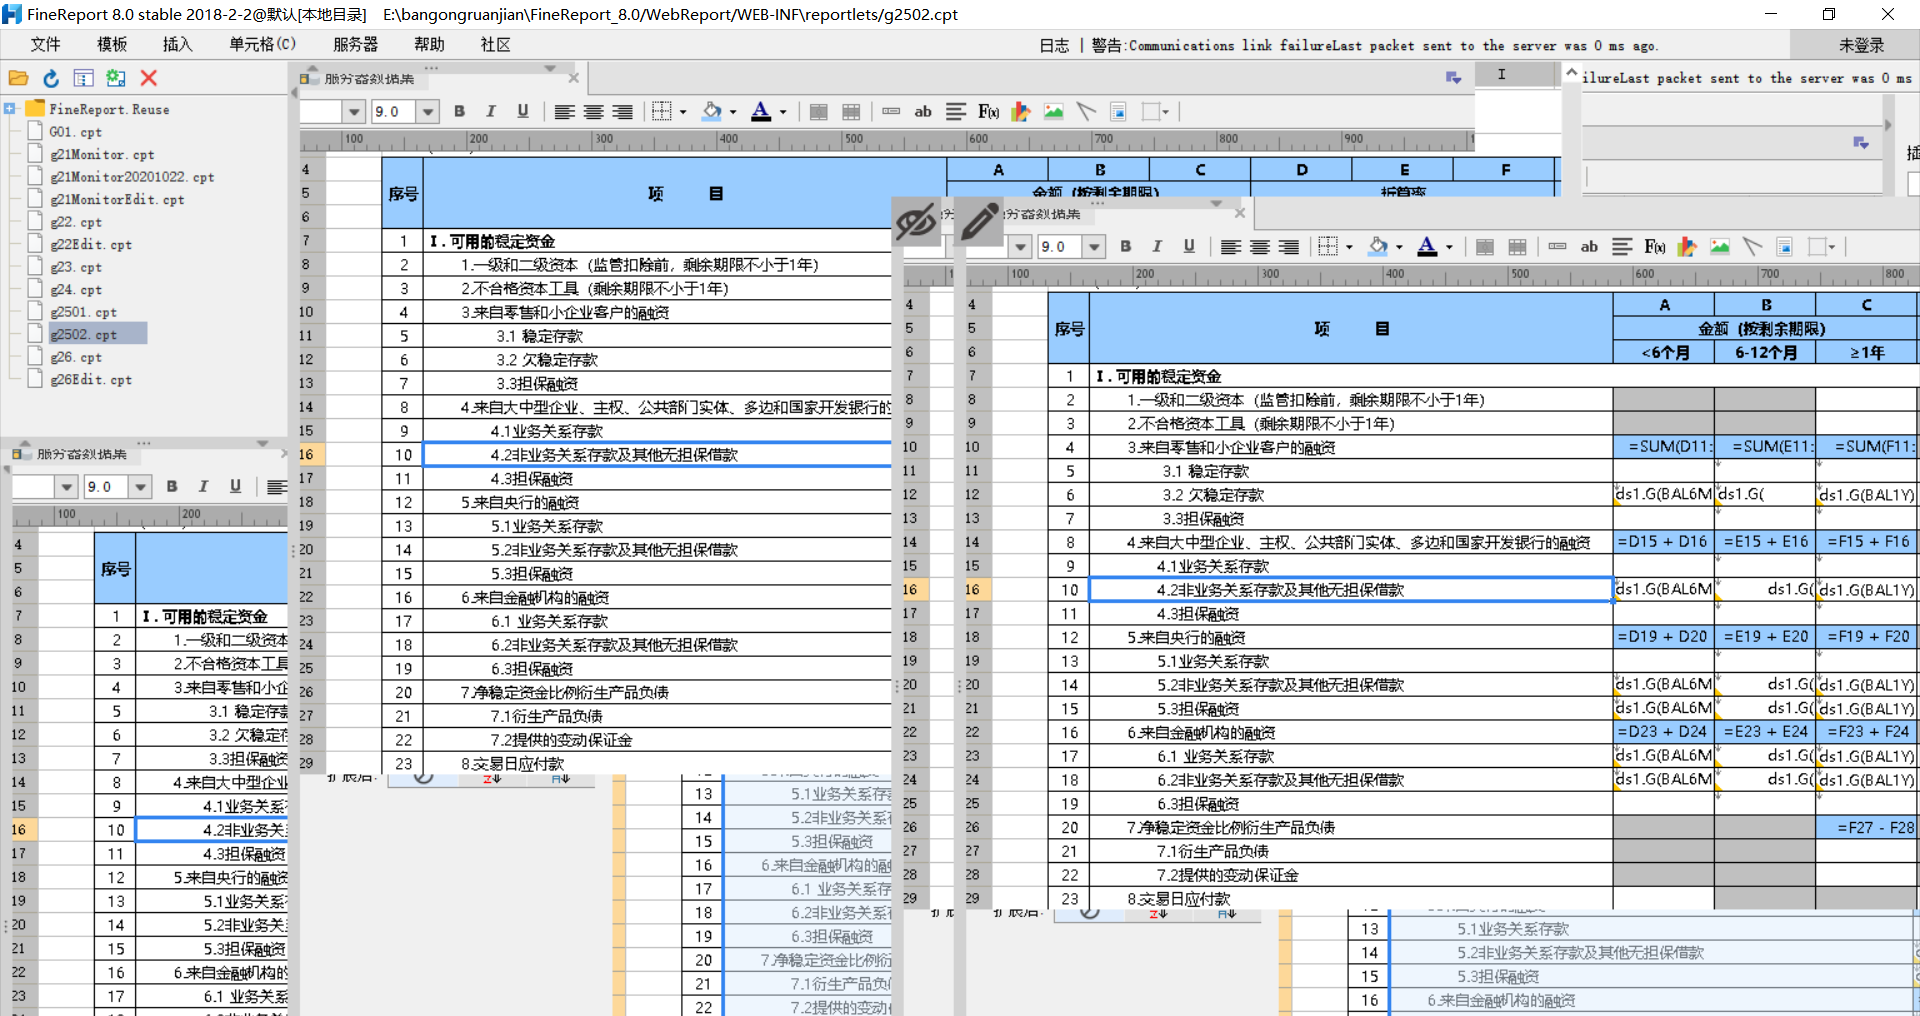
Task: Insert chart icon in lower-right toolbar
Action: coord(1687,247)
